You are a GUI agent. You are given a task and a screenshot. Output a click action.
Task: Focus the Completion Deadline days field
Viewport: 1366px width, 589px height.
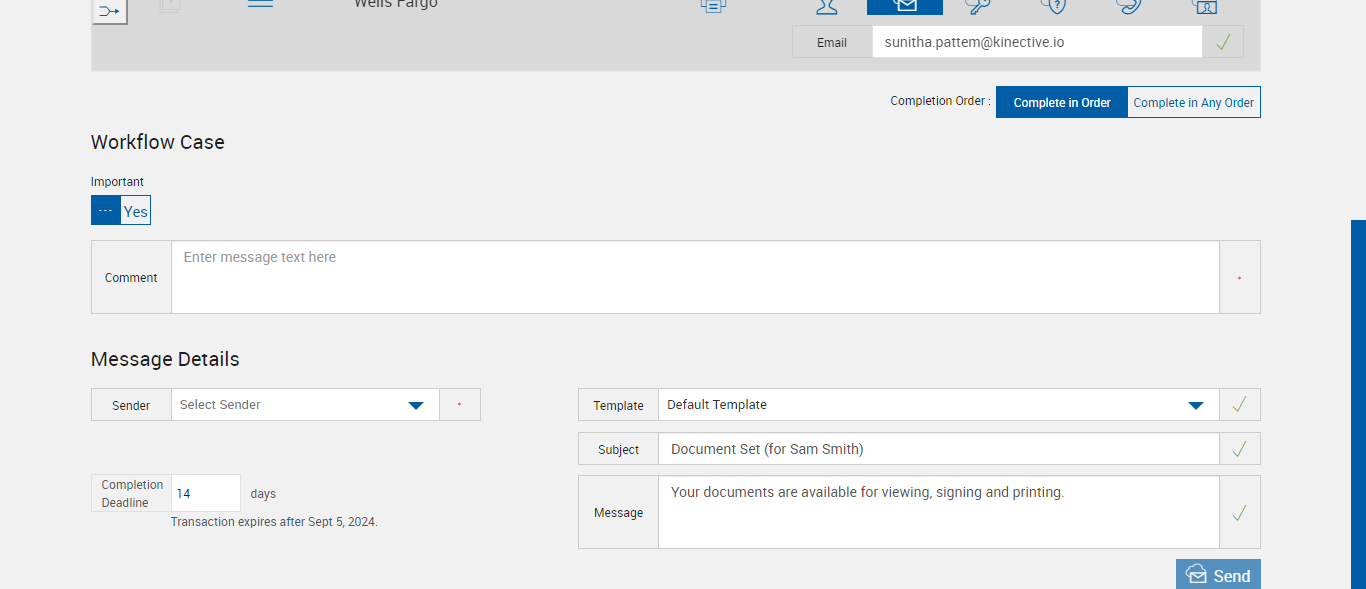click(x=206, y=493)
